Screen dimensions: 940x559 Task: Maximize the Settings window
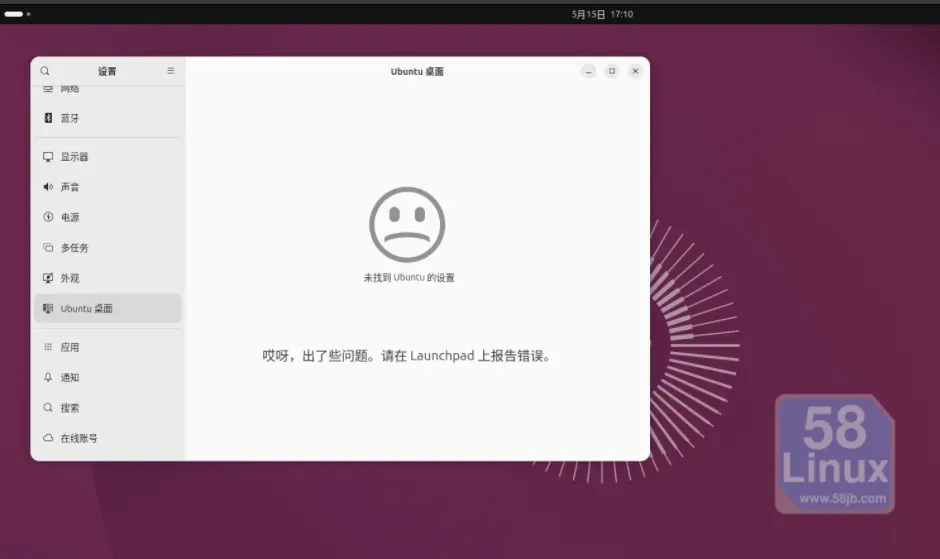pyautogui.click(x=612, y=71)
